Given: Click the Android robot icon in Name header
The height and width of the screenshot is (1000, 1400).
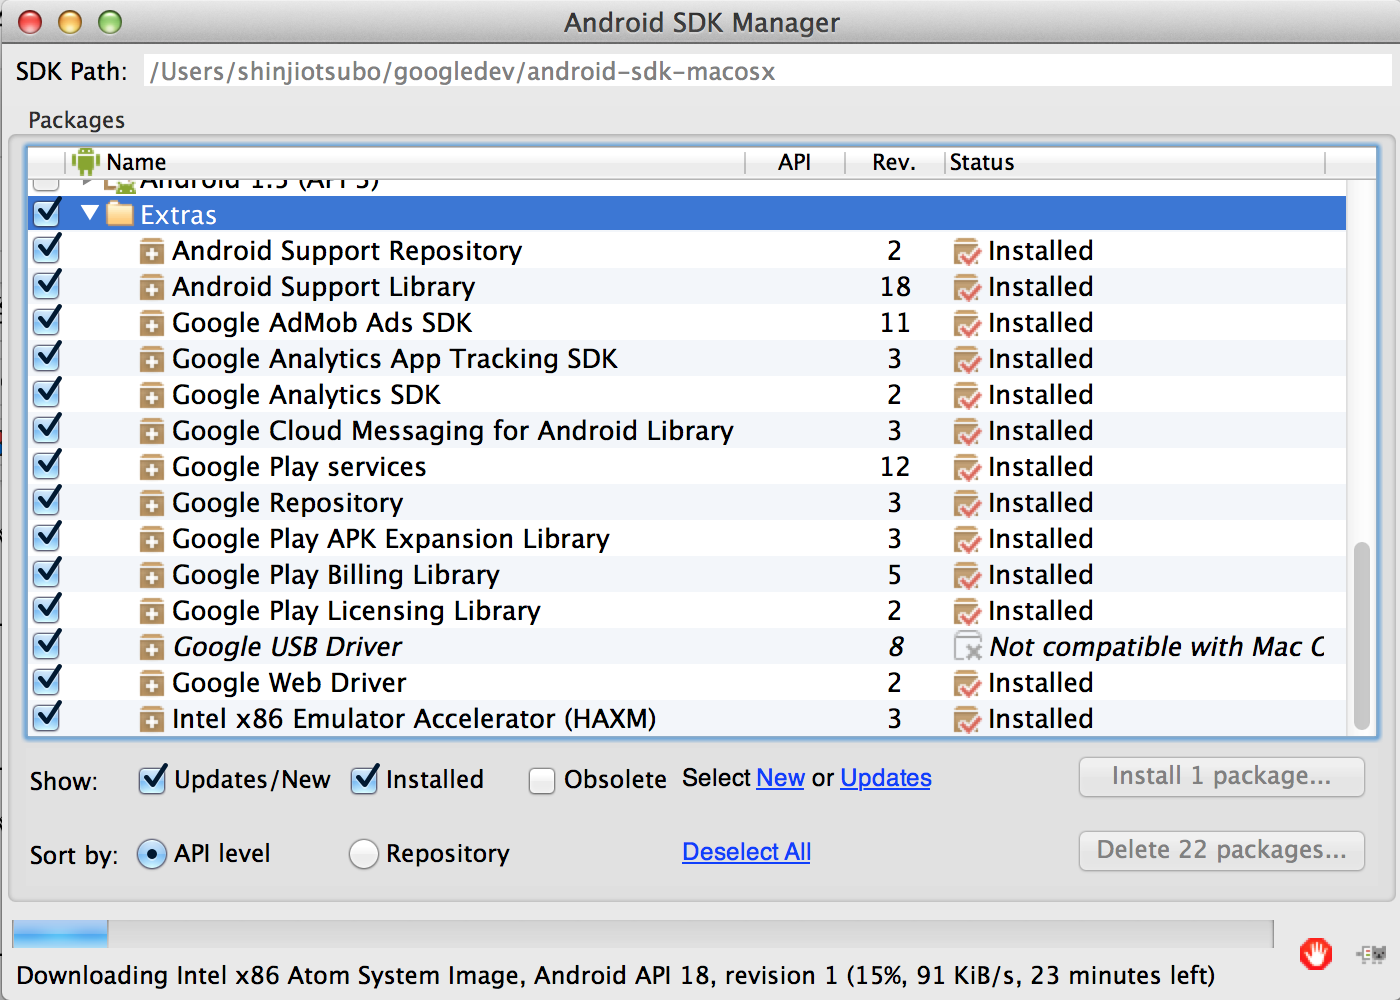Looking at the screenshot, I should pyautogui.click(x=86, y=161).
